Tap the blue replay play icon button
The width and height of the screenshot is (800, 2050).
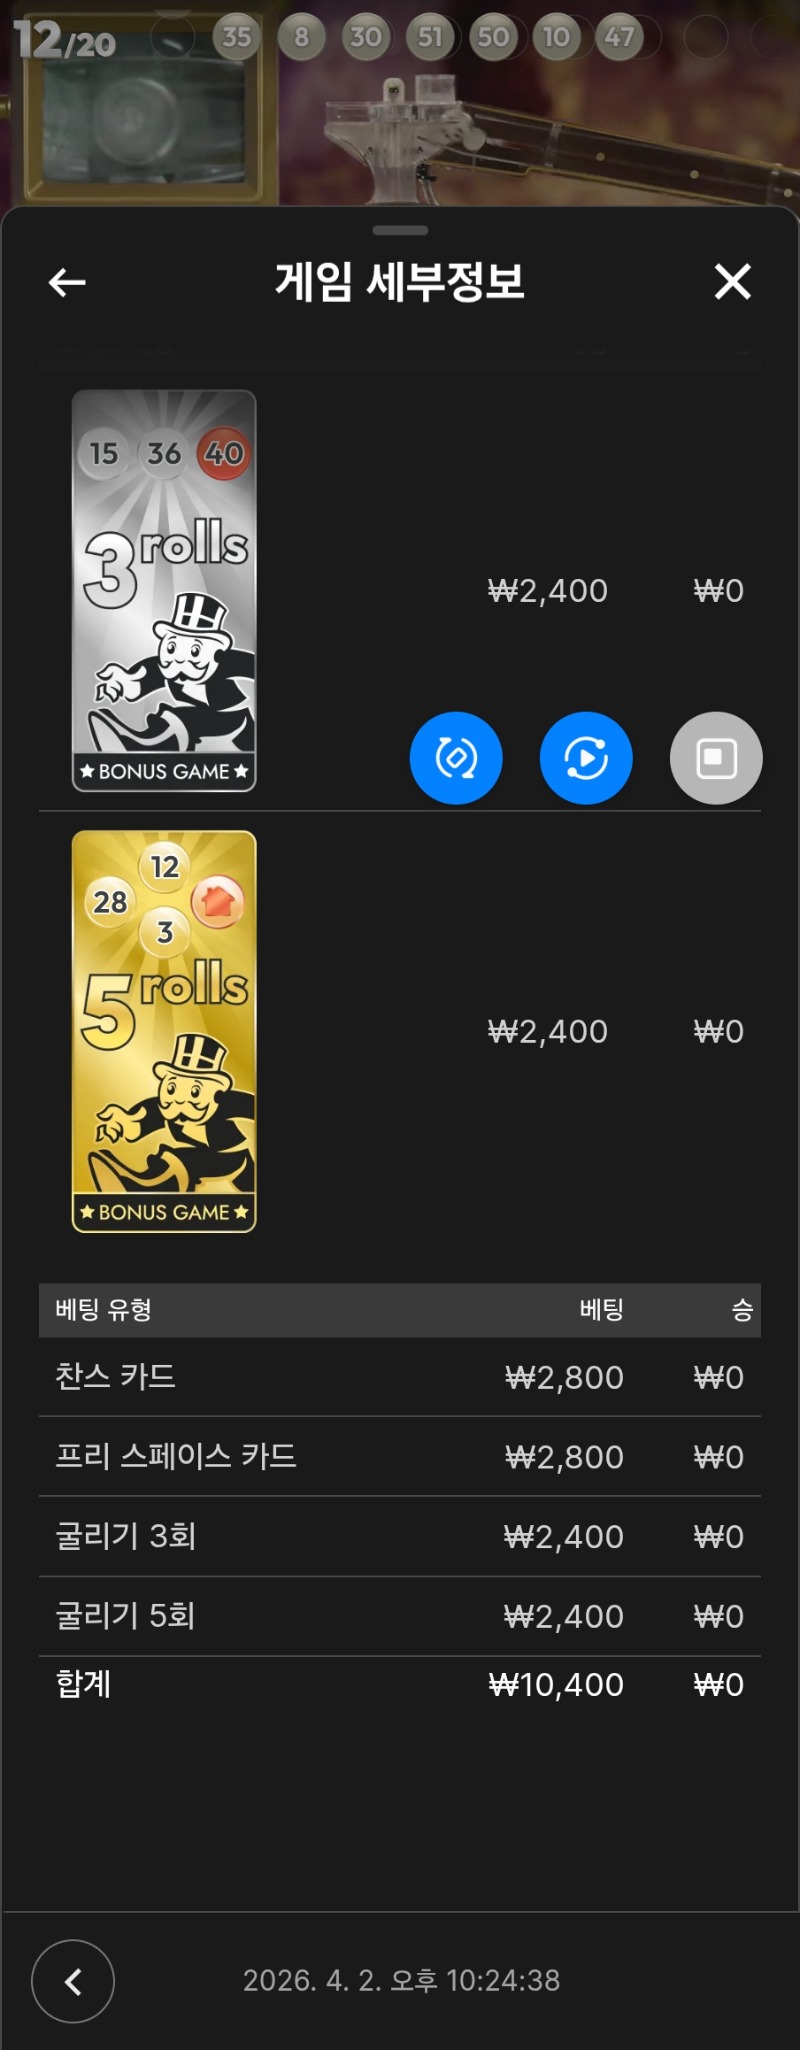[586, 758]
